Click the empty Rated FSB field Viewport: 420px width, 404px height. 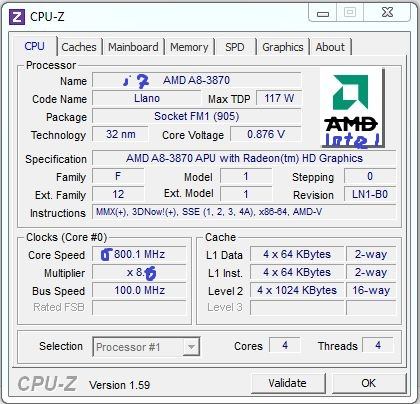pyautogui.click(x=139, y=308)
